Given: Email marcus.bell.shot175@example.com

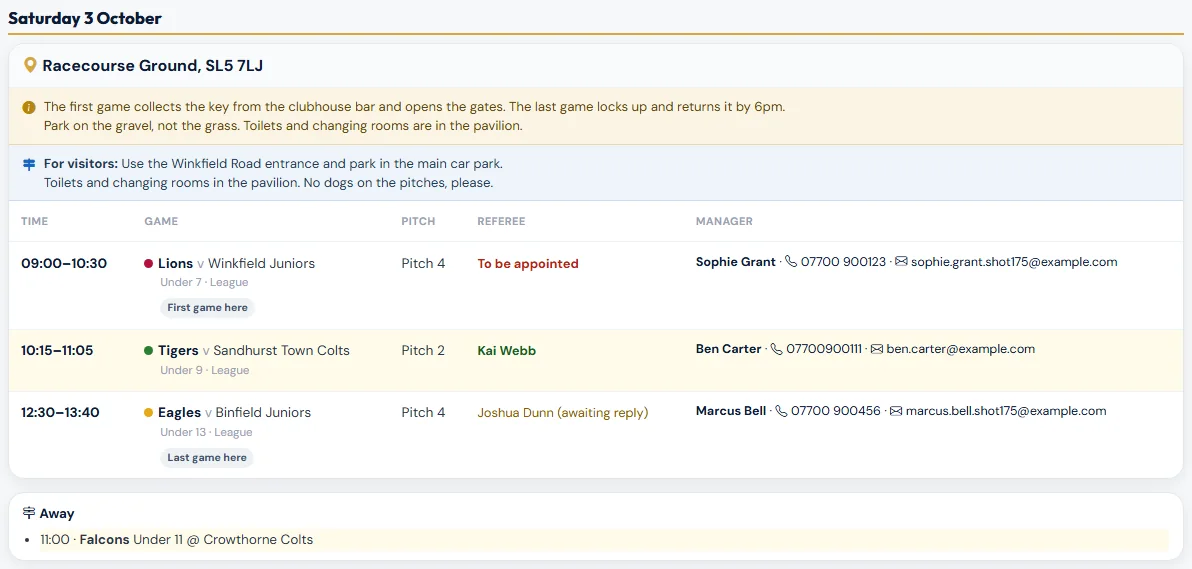Looking at the screenshot, I should (1006, 411).
